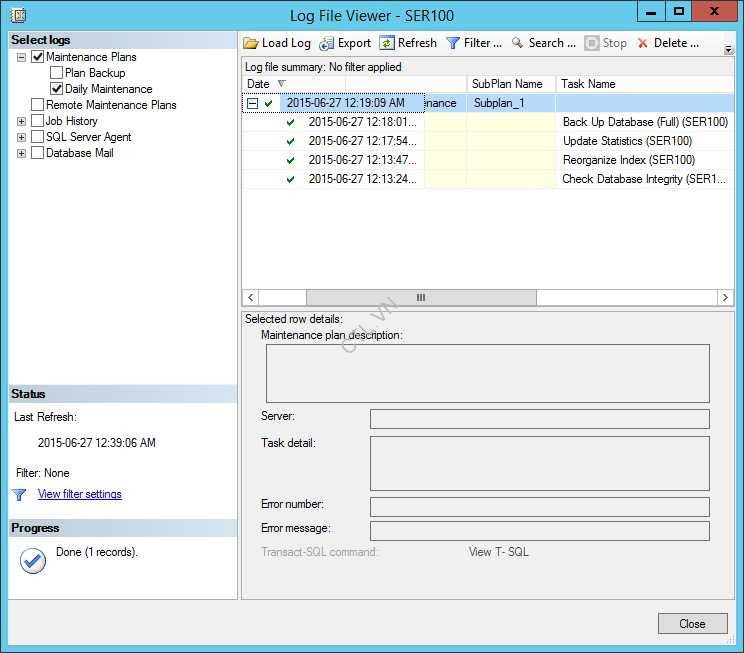The image size is (744, 653).
Task: Click the horizontal scrollbar thumb in log grid
Action: click(x=420, y=298)
